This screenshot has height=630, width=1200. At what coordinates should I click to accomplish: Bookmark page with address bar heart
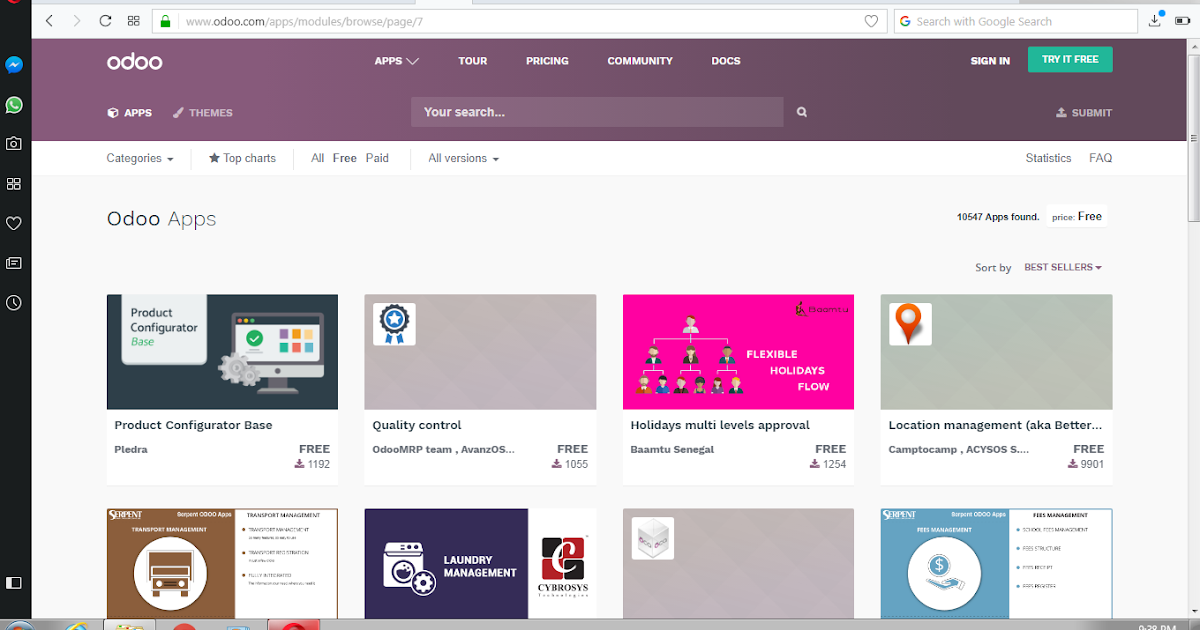pyautogui.click(x=871, y=21)
